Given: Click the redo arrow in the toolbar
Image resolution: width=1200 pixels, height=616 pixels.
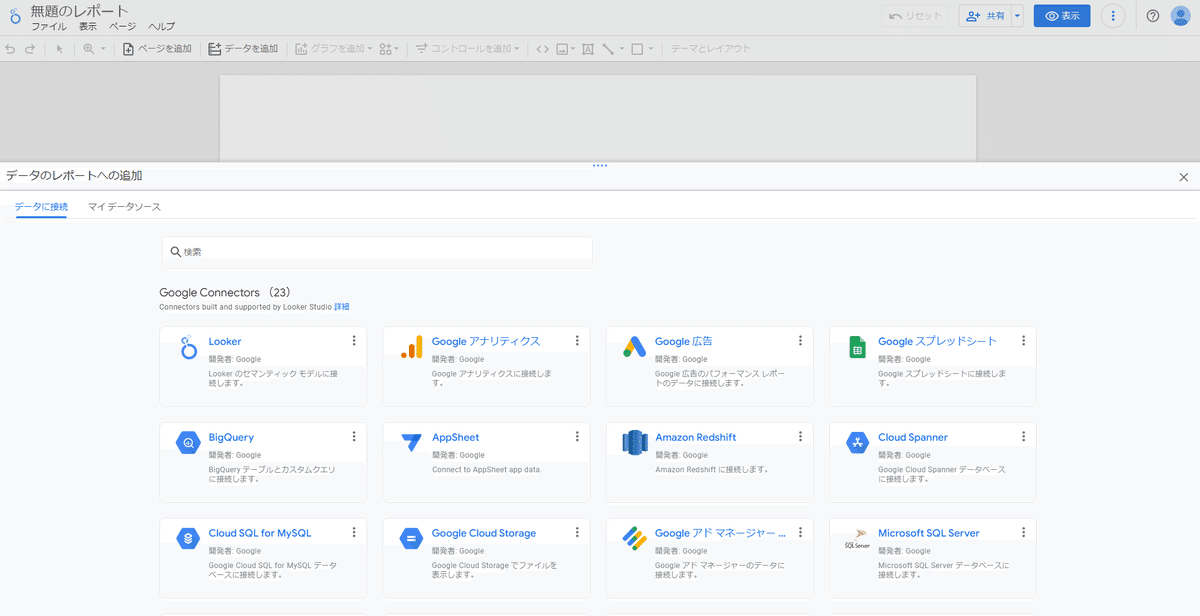Looking at the screenshot, I should [x=30, y=49].
